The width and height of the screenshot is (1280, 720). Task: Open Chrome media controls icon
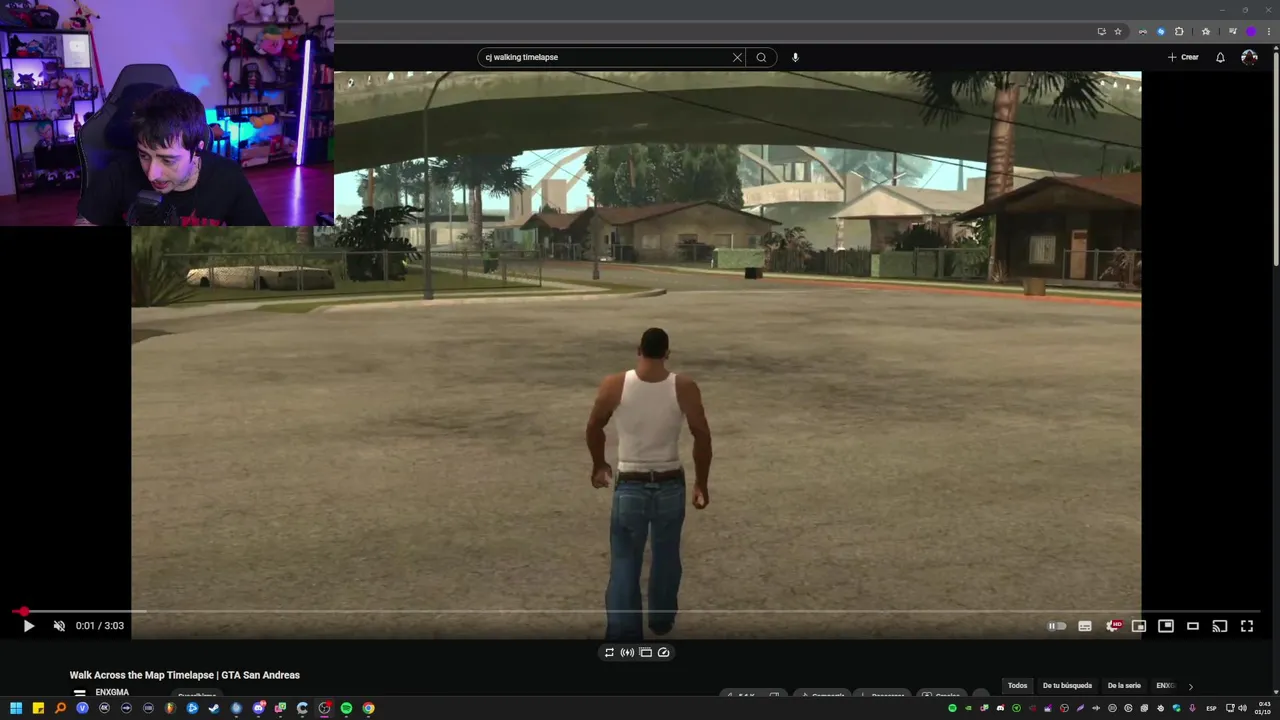[1233, 32]
